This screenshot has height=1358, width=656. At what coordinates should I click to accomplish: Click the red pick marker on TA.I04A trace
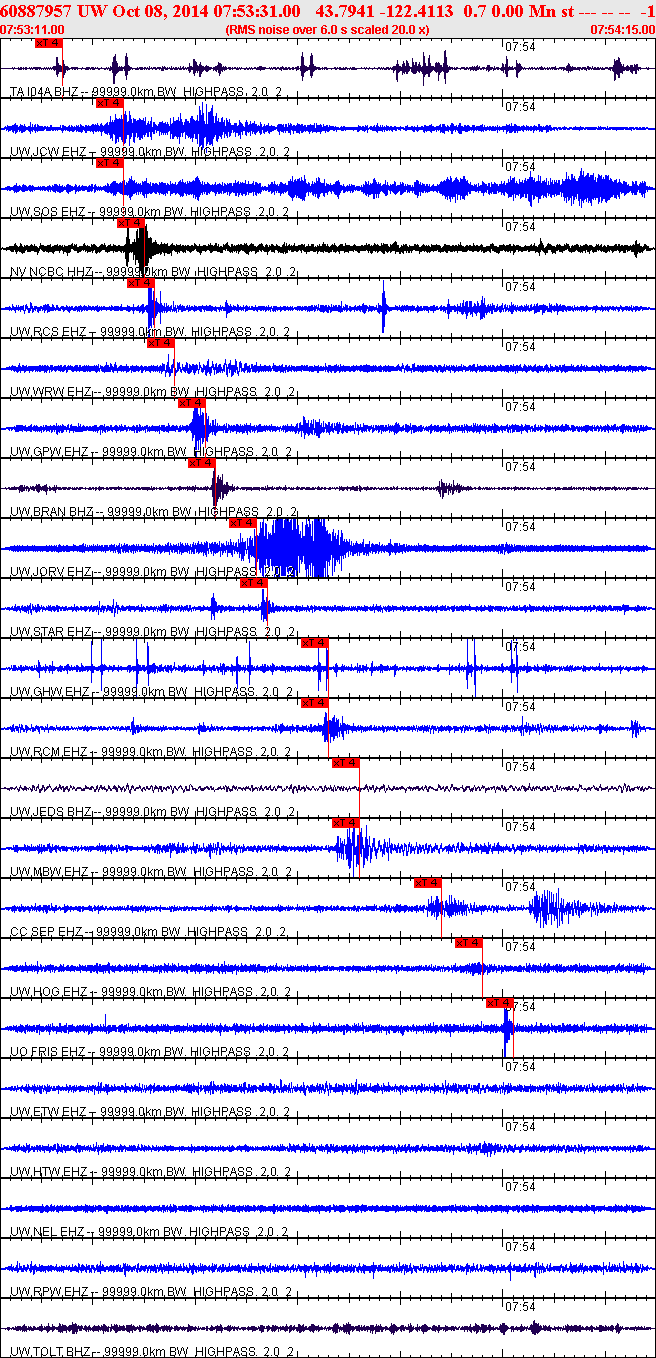[48, 43]
